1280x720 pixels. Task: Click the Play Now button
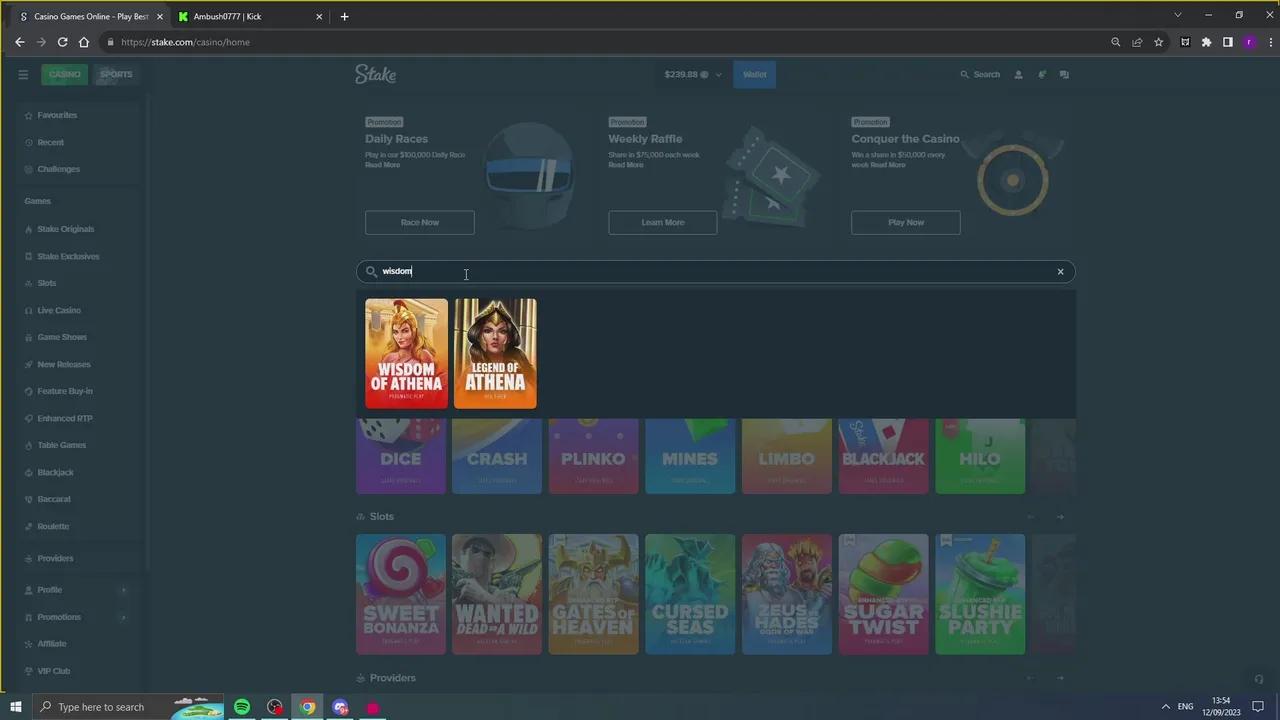tap(906, 222)
